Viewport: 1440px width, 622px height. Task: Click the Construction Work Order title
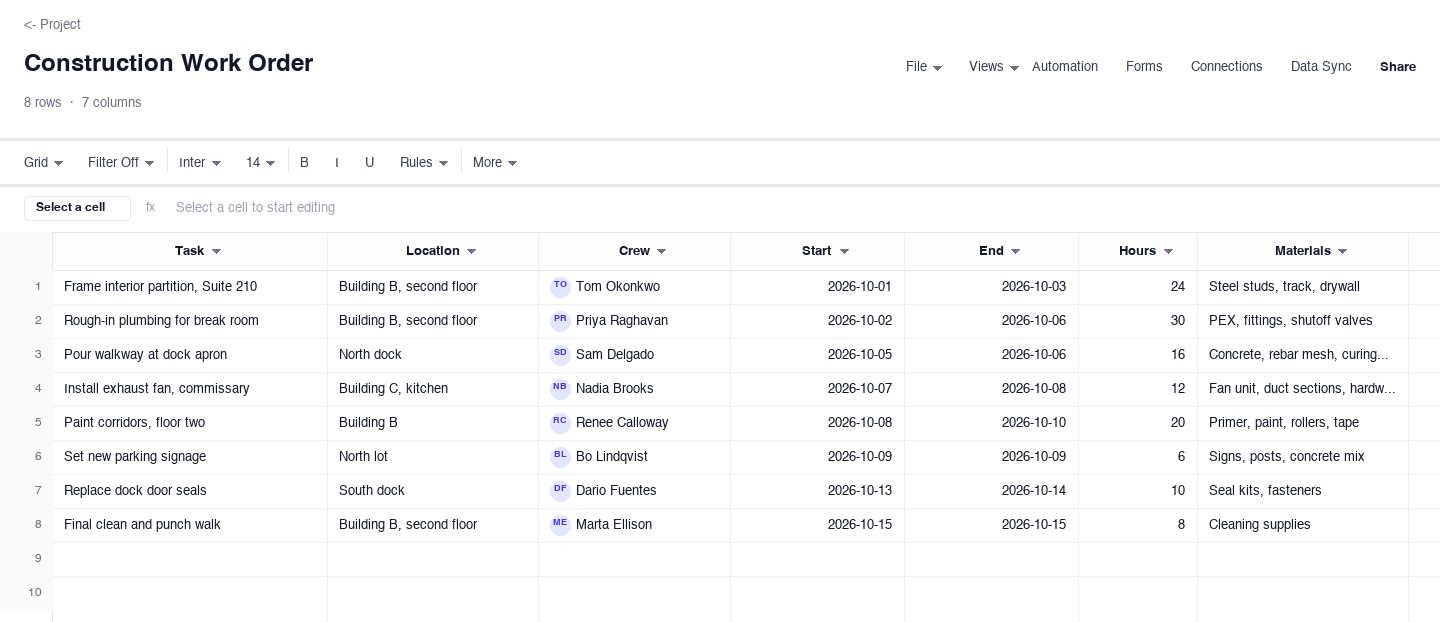coord(168,63)
